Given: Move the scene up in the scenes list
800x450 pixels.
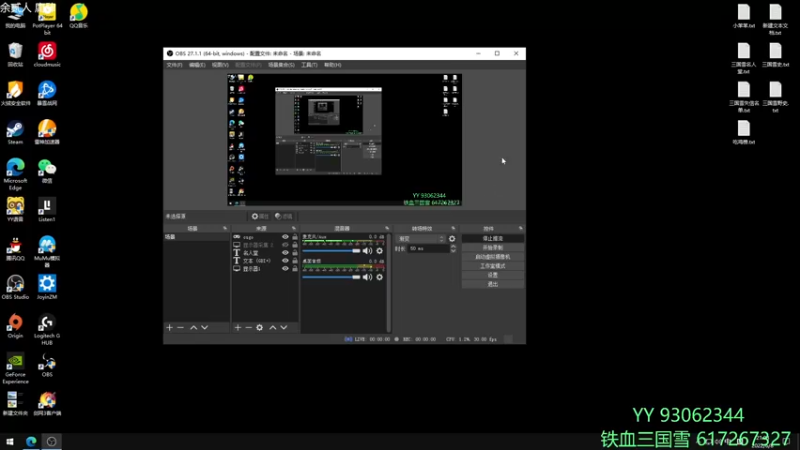Looking at the screenshot, I should tap(193, 328).
